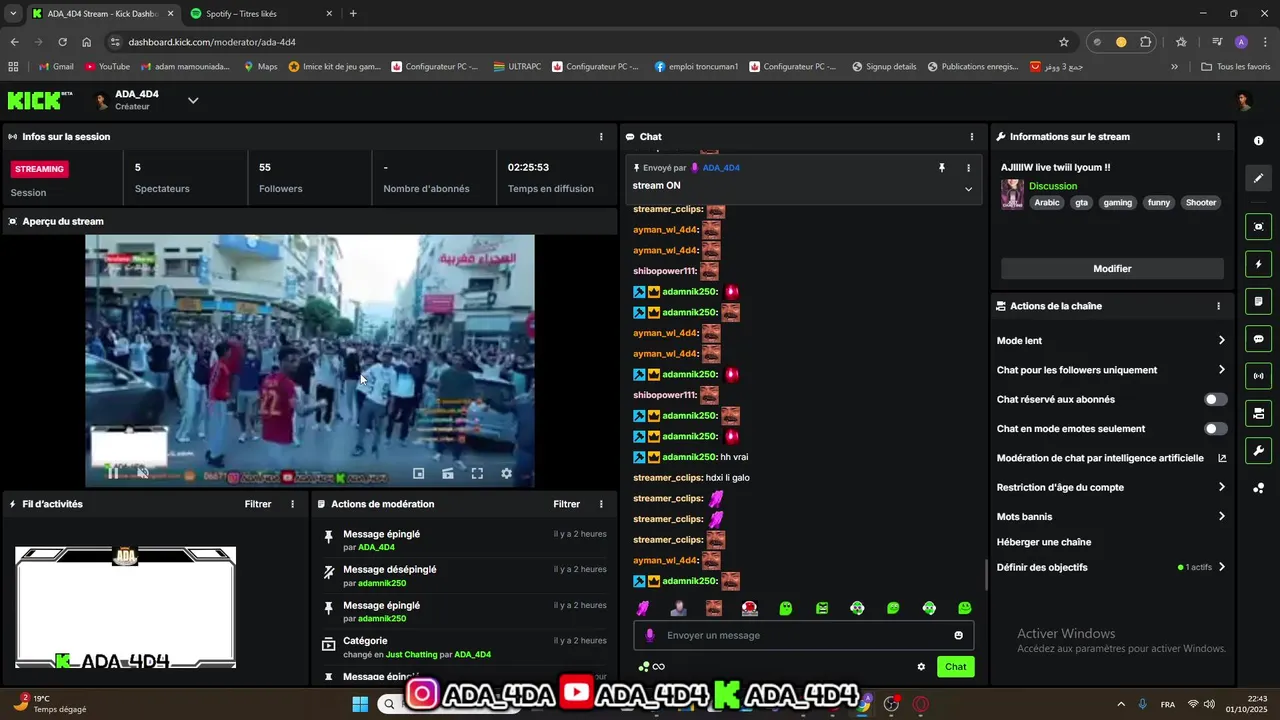
Task: Toggle the channel actions camera icon in sidebar
Action: pyautogui.click(x=1258, y=413)
